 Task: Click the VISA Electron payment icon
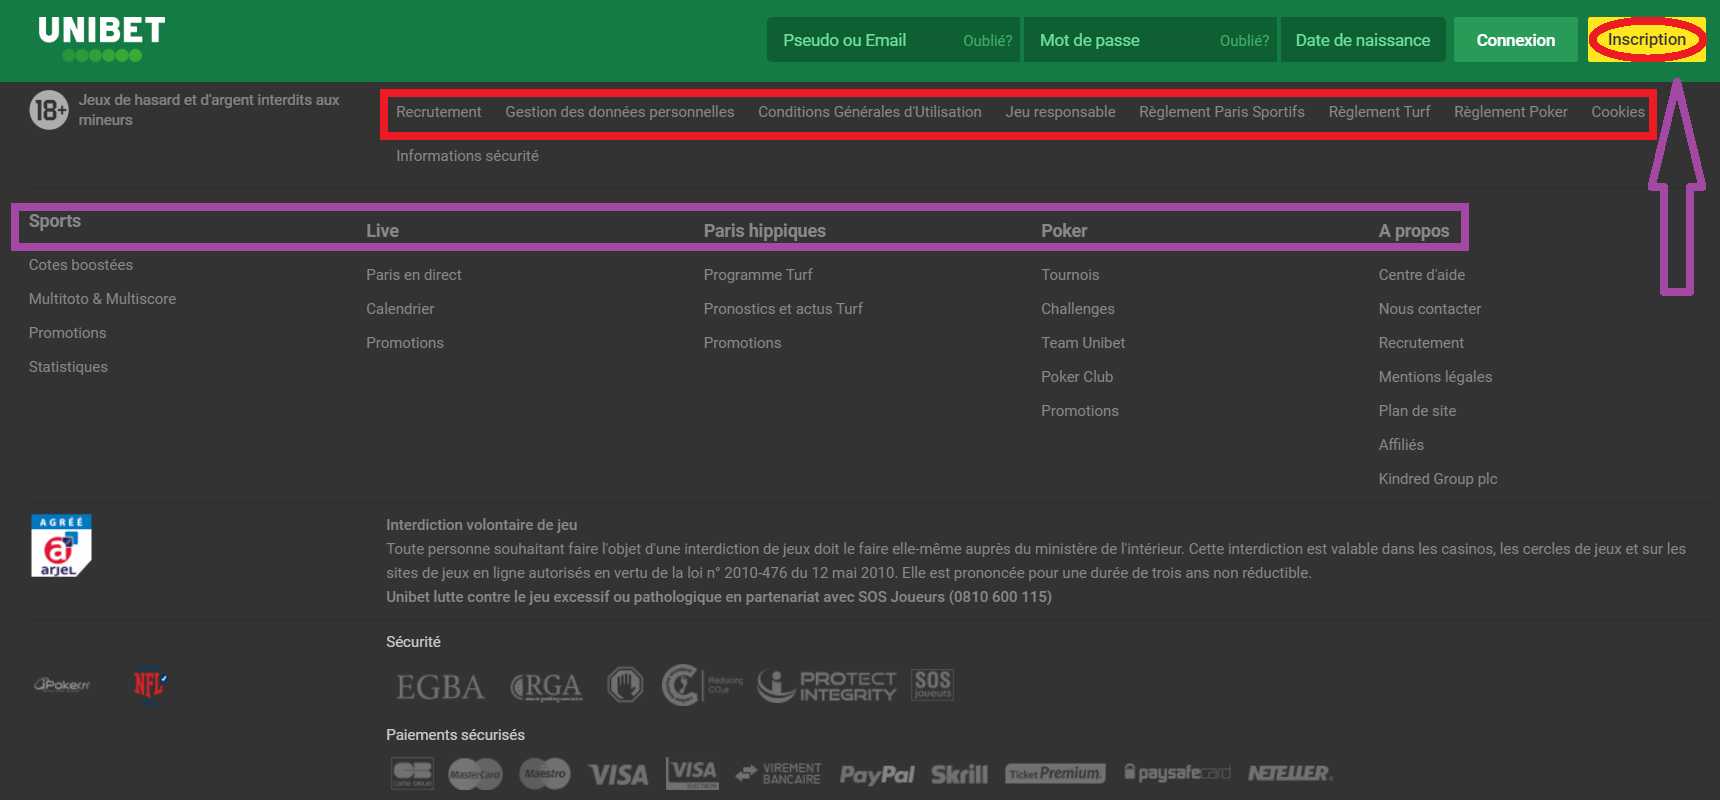[692, 773]
